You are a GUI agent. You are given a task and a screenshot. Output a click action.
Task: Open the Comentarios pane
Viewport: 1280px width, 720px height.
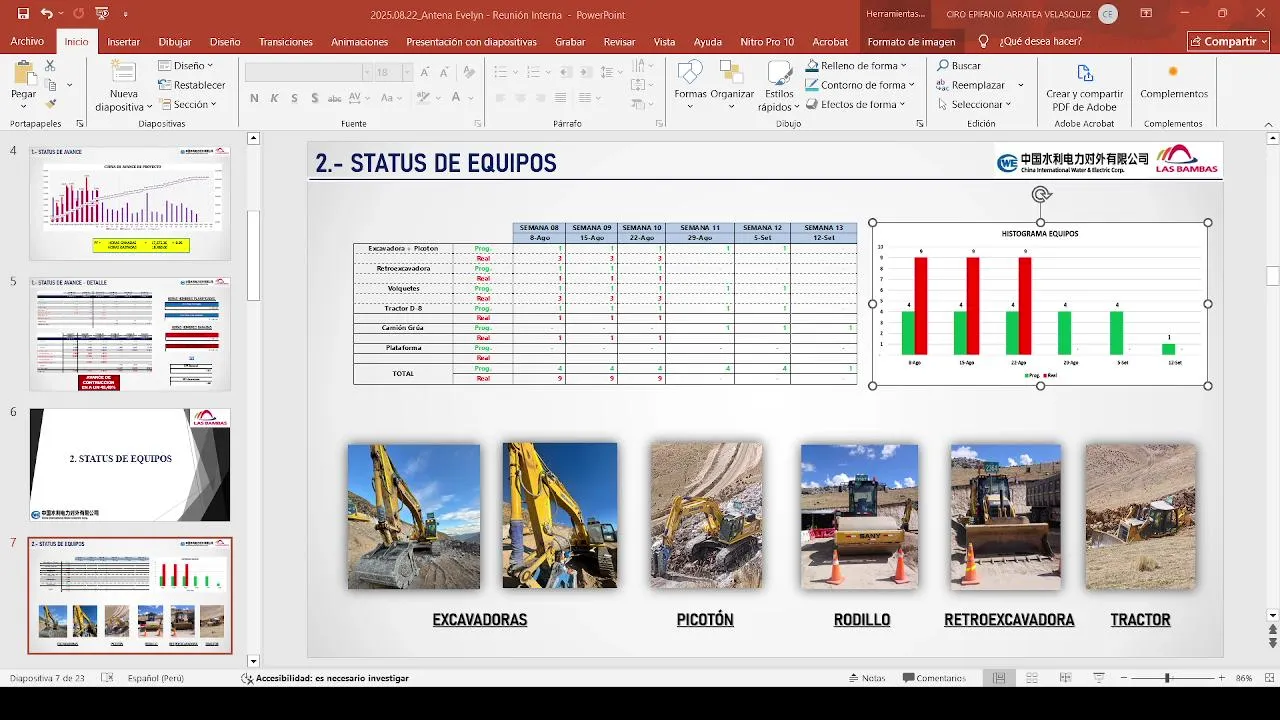(x=934, y=678)
